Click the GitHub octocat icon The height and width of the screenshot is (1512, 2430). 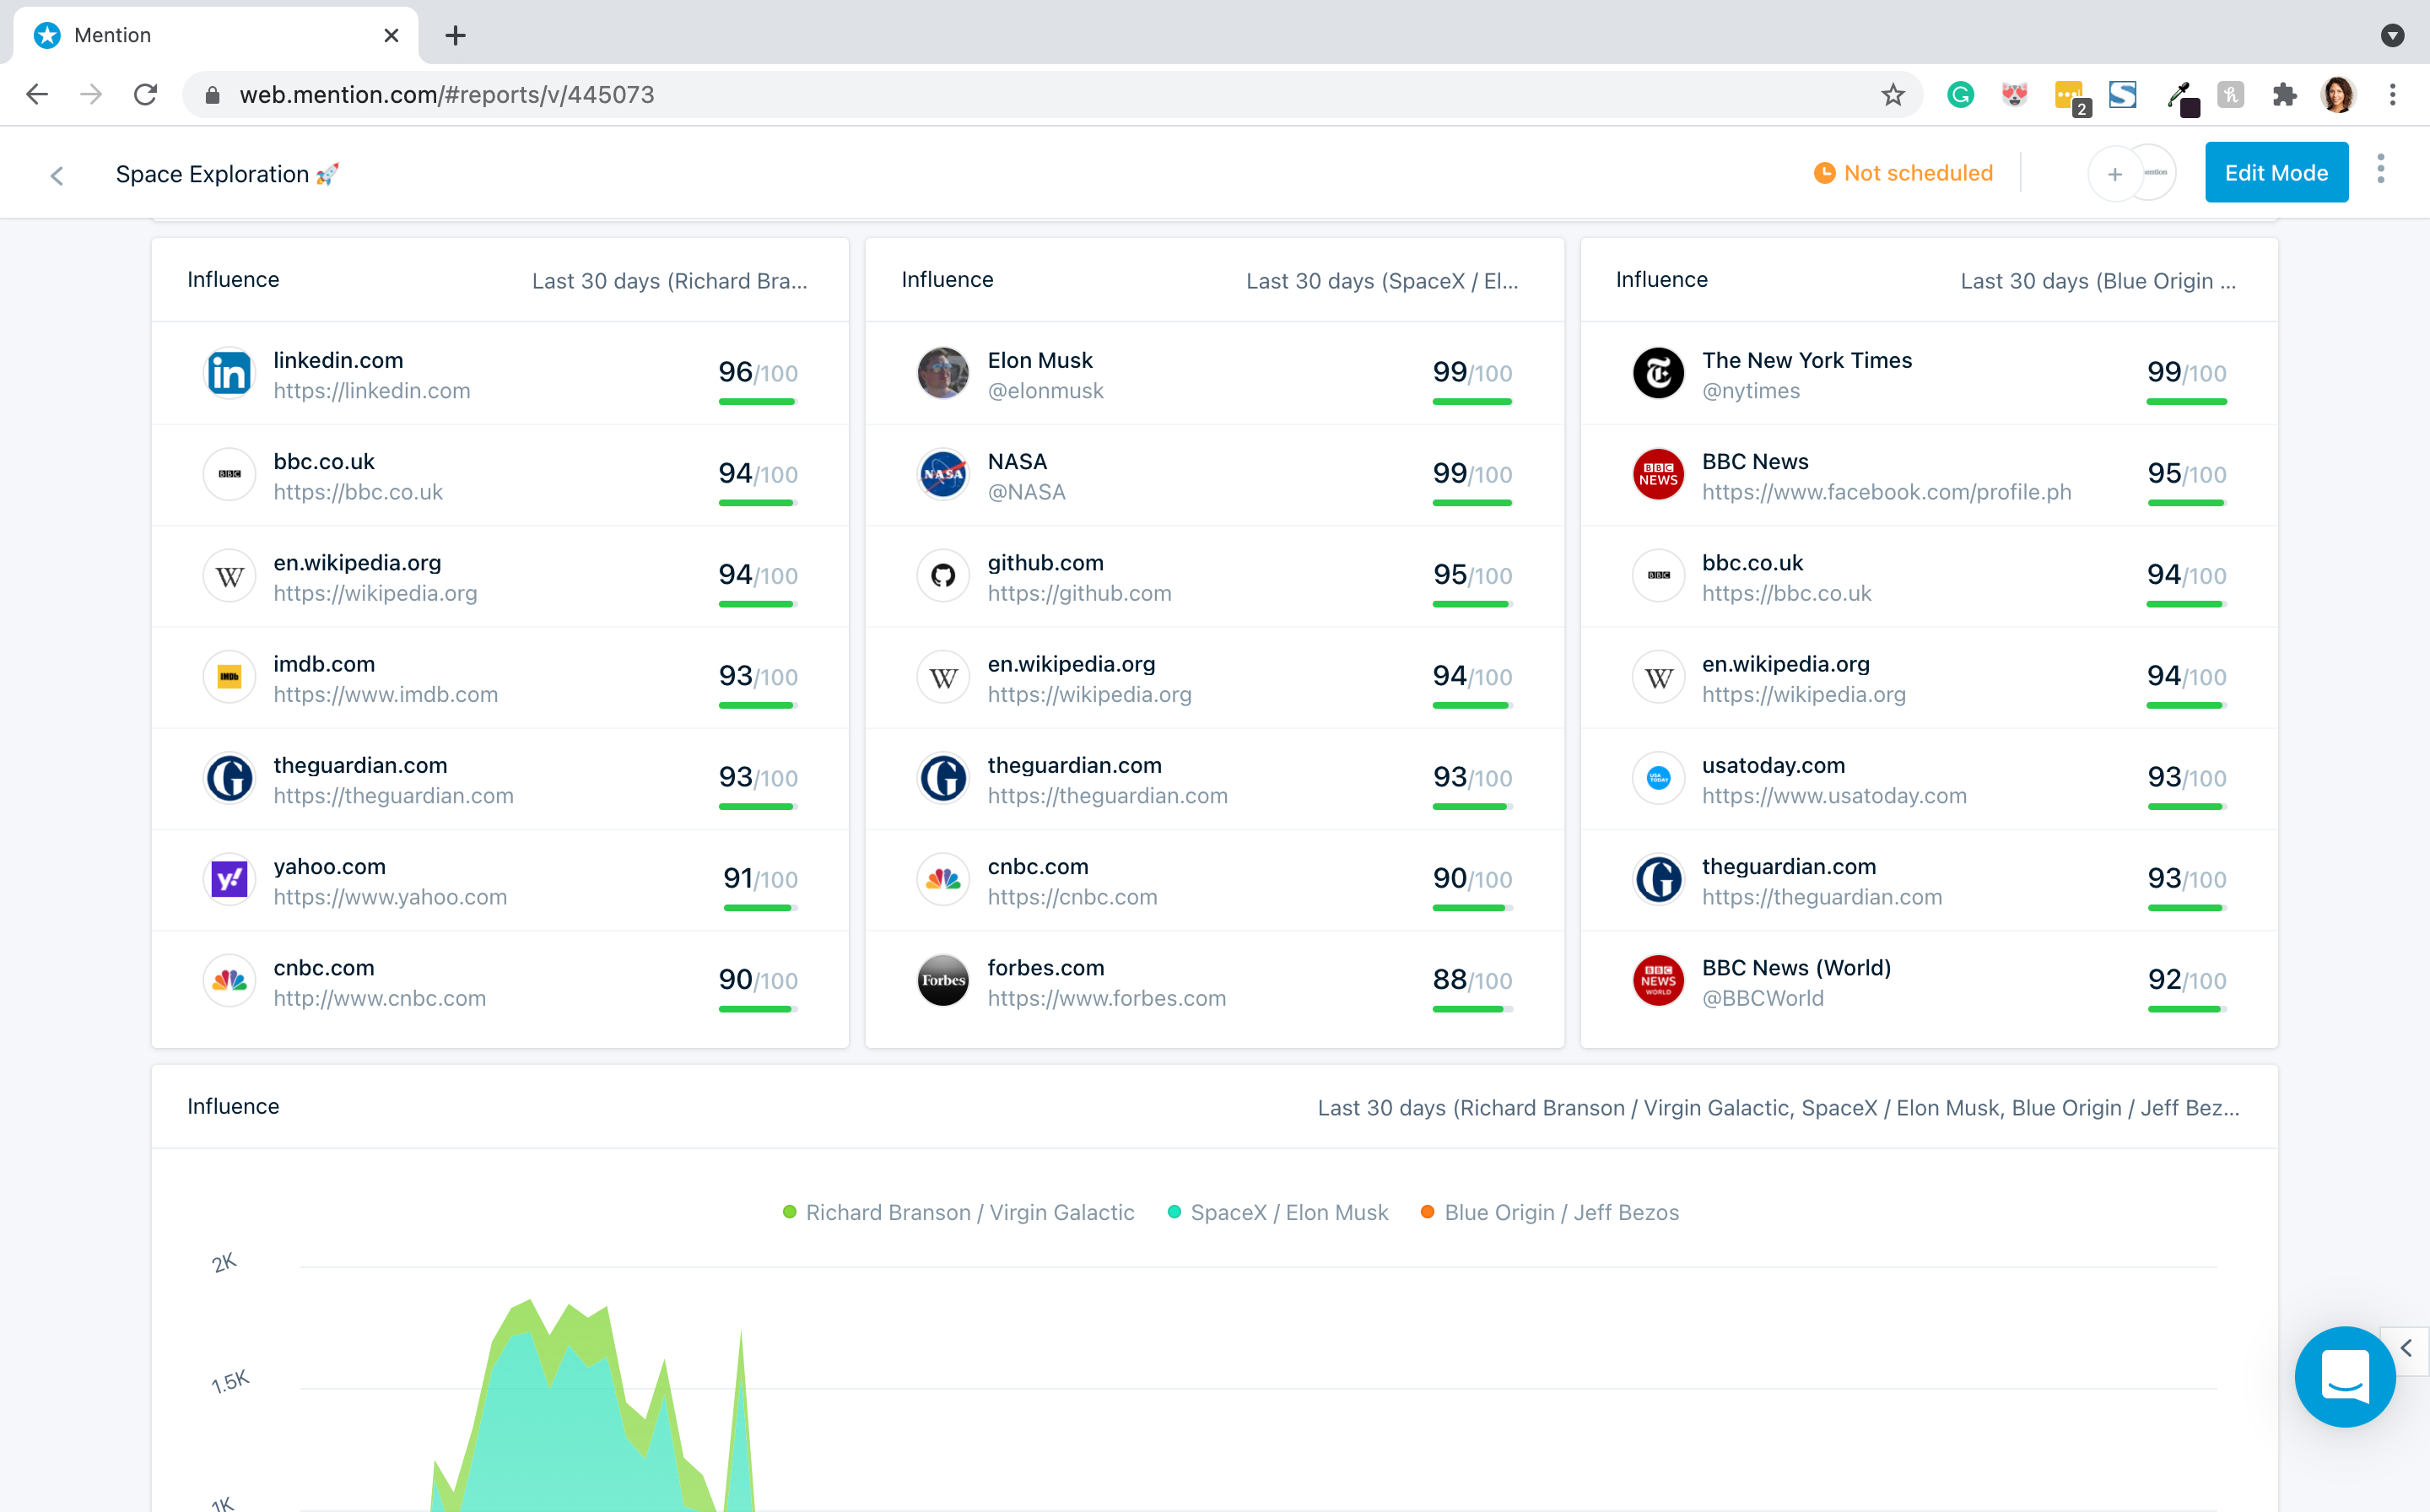point(942,576)
